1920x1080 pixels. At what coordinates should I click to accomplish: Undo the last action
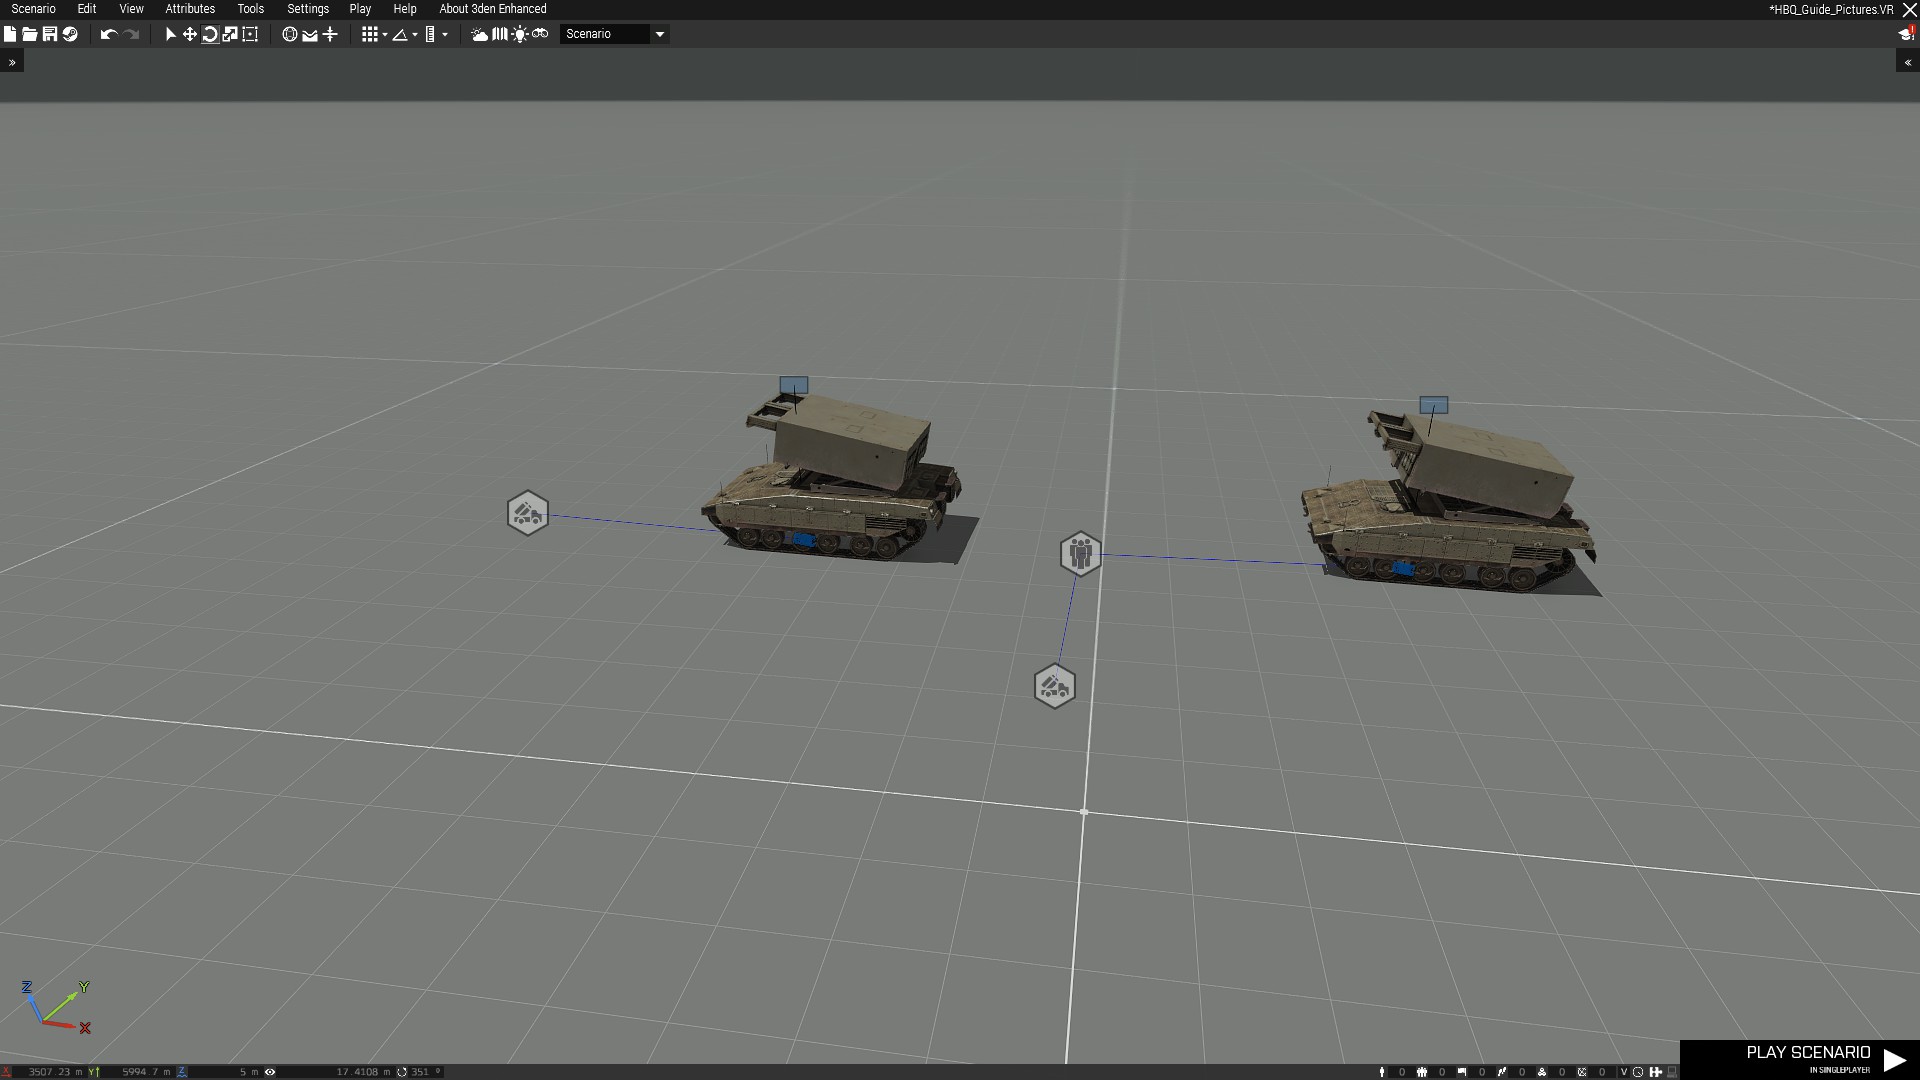point(108,34)
